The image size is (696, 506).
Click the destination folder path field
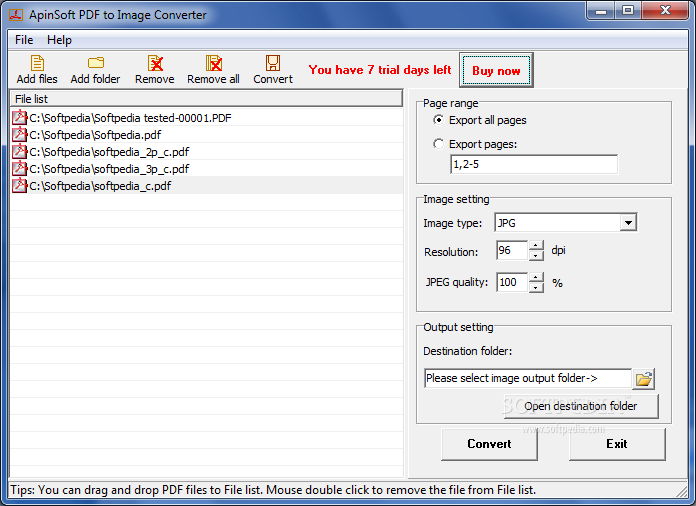pyautogui.click(x=527, y=378)
